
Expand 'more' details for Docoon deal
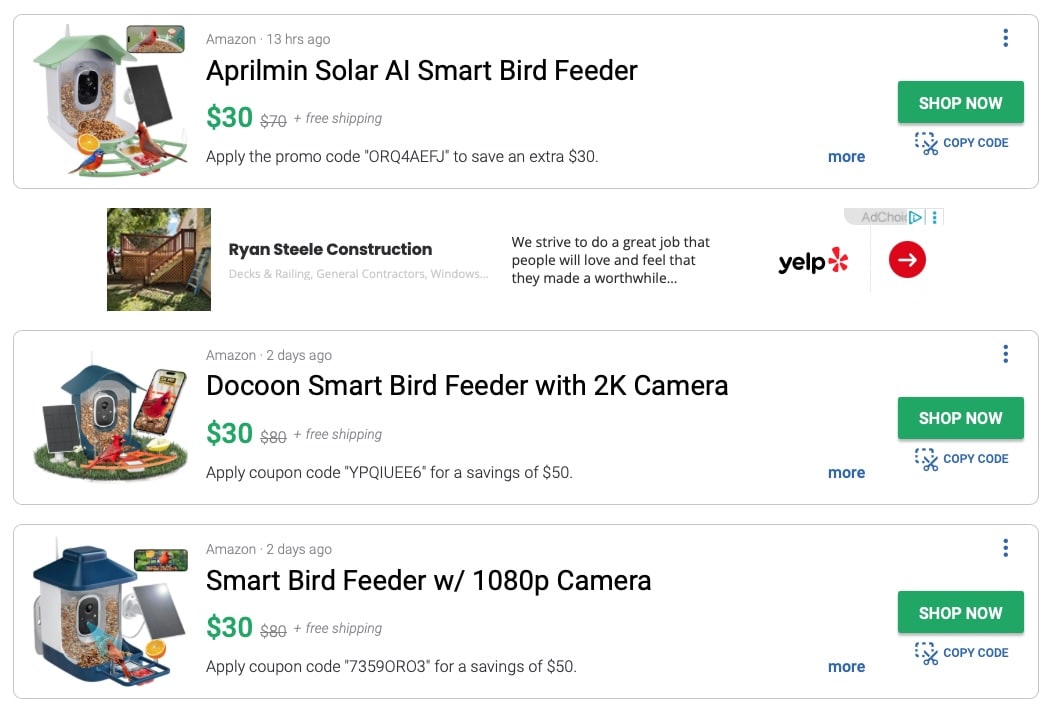coord(846,473)
